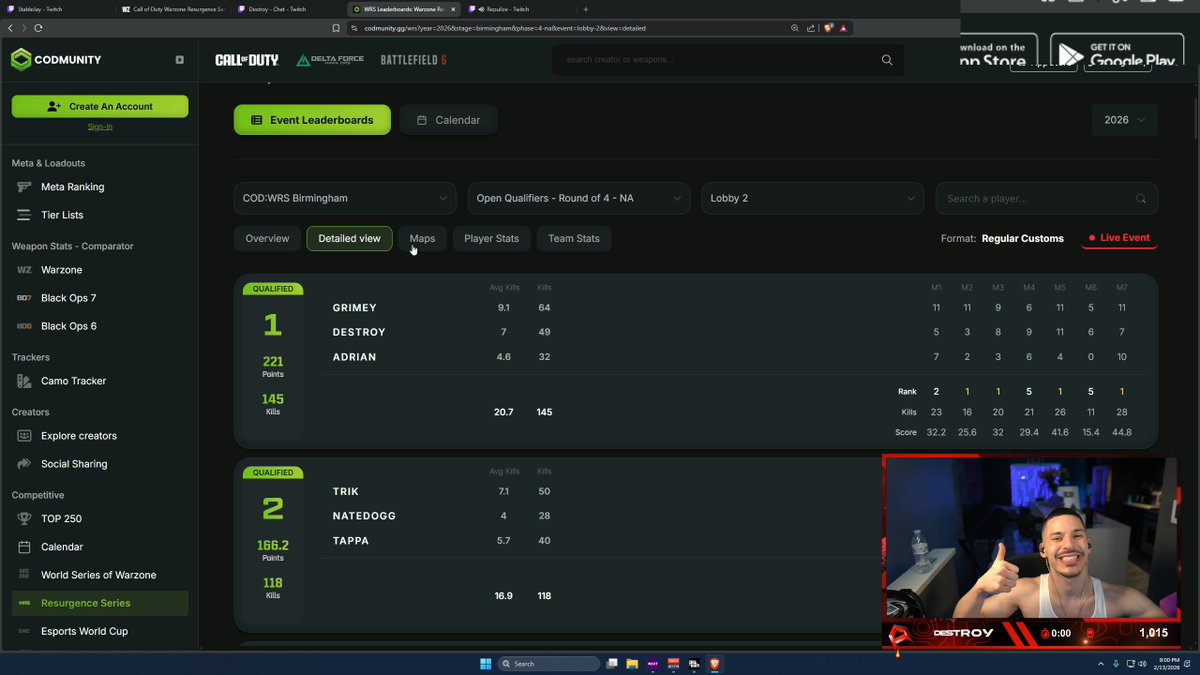
Task: Click the Codmunity logo
Action: tap(56, 60)
